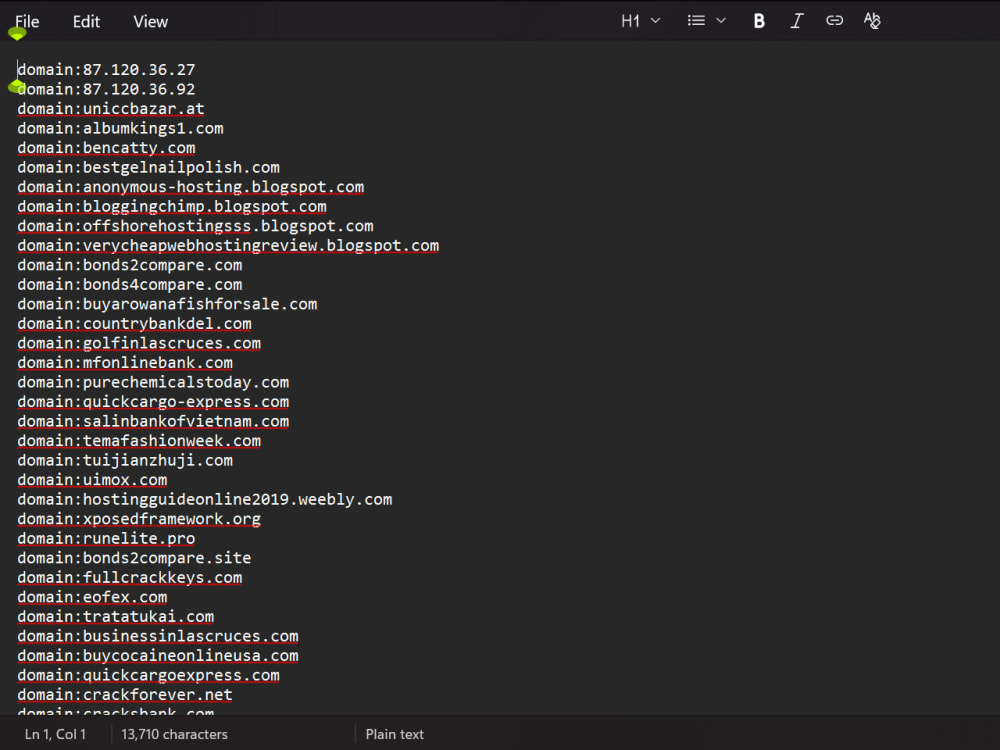Click the bulleted list icon

point(696,21)
